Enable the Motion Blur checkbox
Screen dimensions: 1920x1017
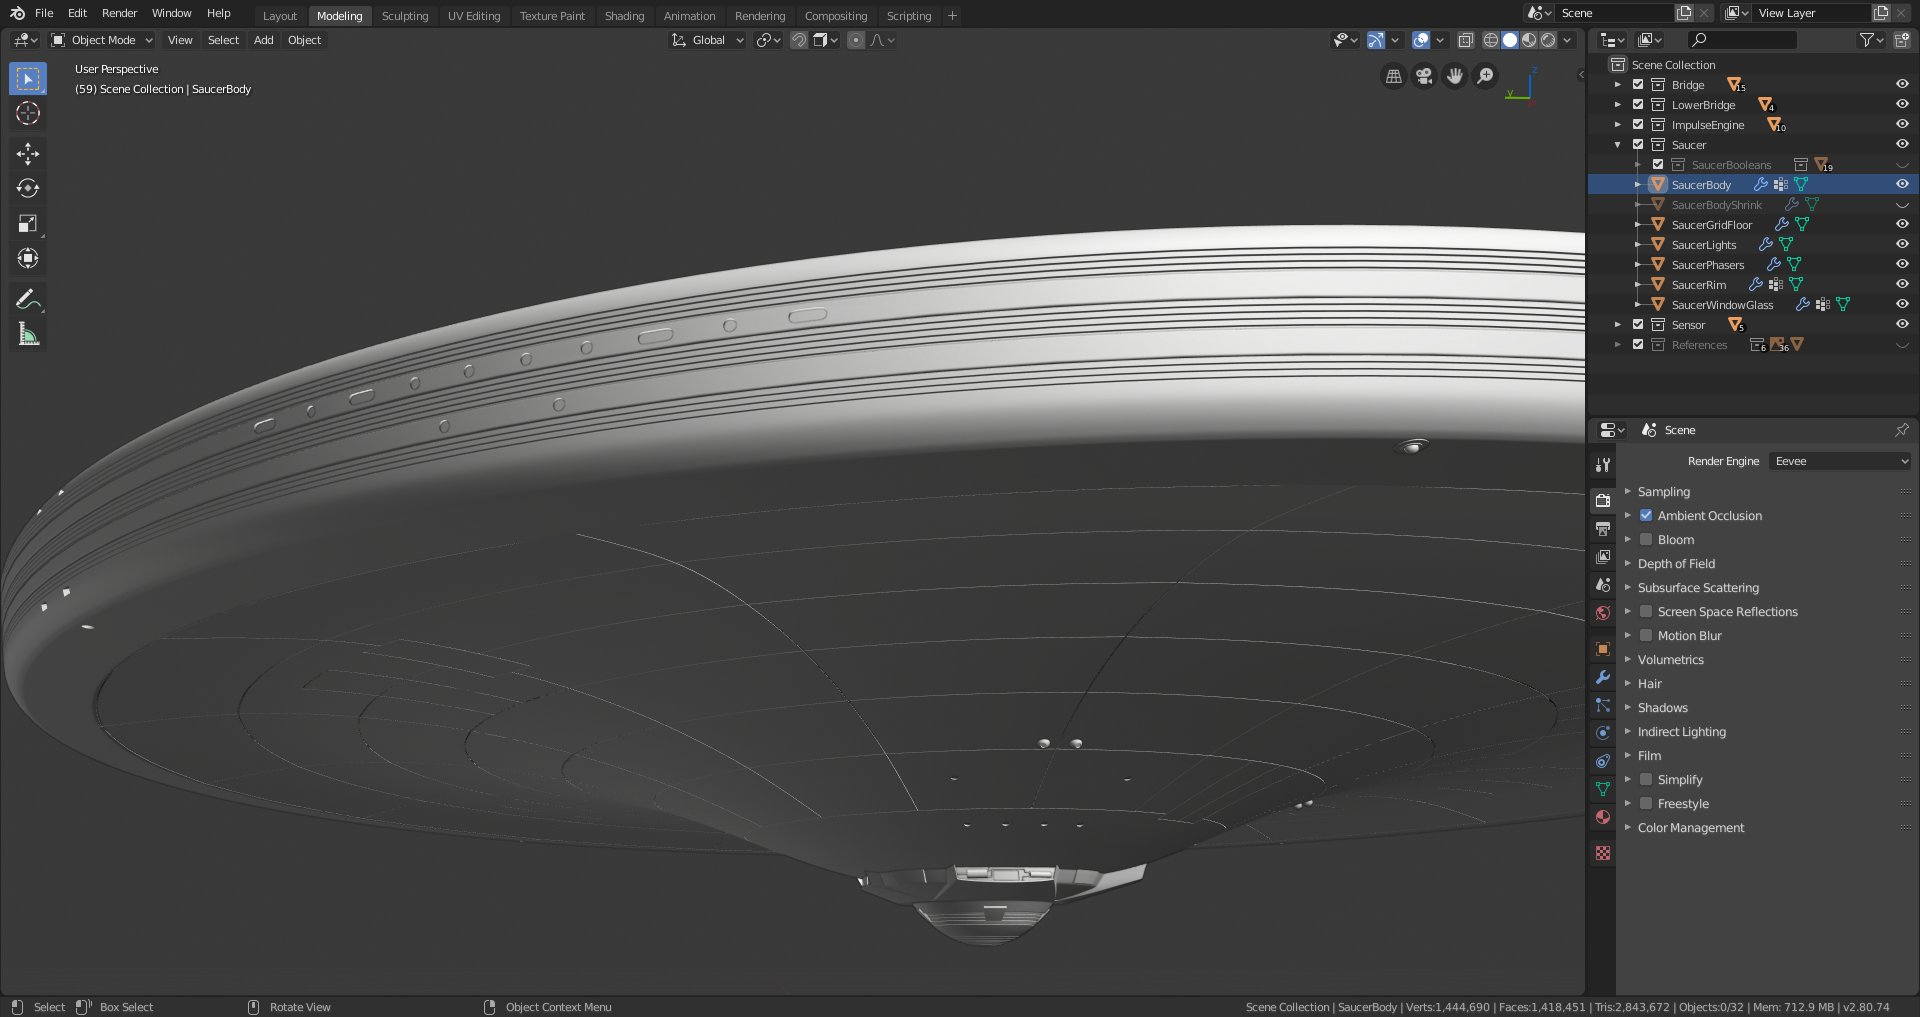[x=1646, y=636]
